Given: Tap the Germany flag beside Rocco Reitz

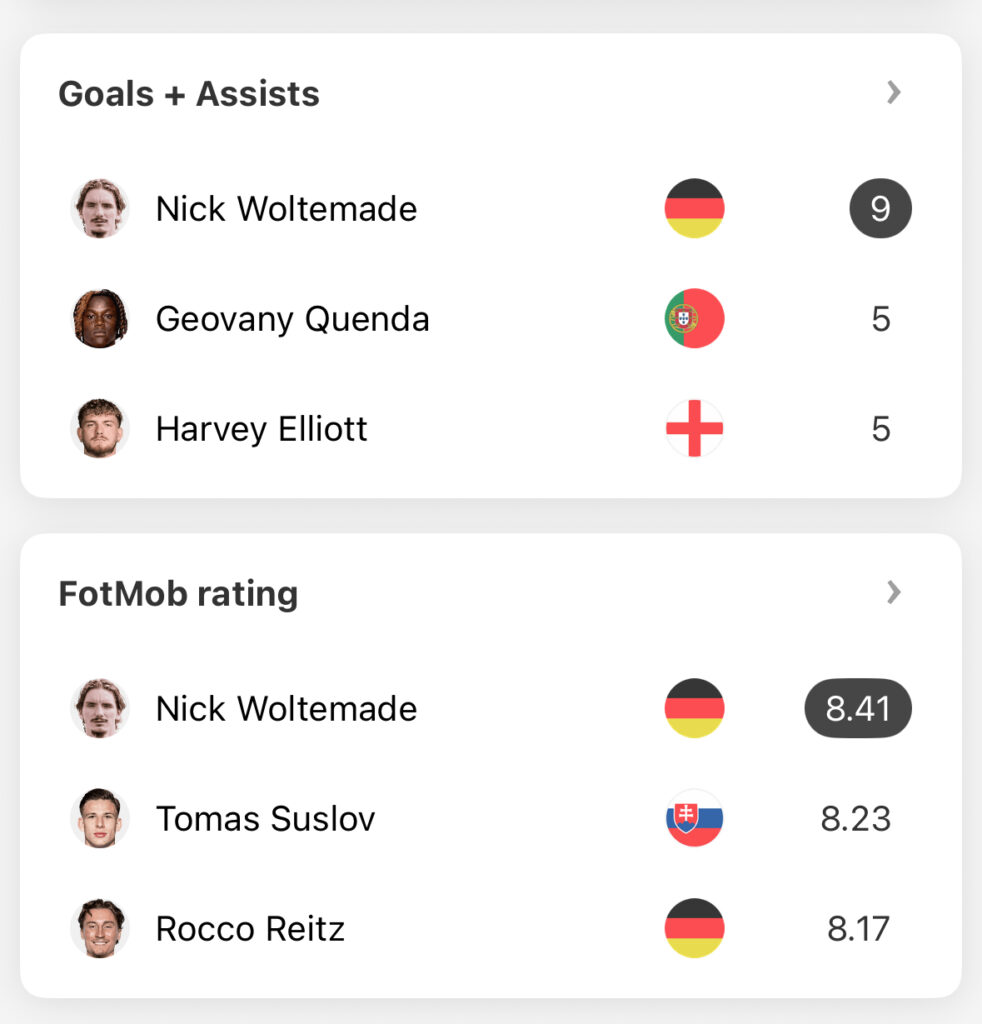Looking at the screenshot, I should point(694,928).
